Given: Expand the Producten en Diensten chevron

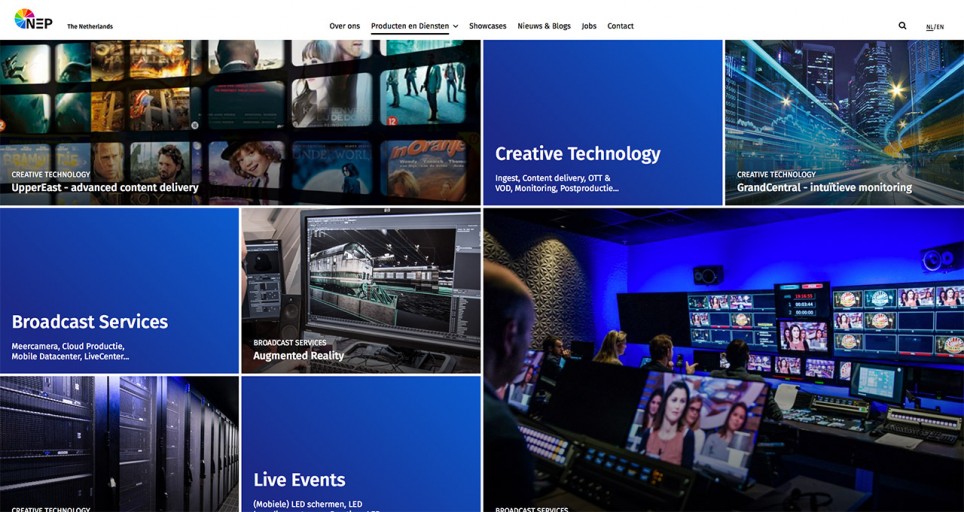Looking at the screenshot, I should [456, 26].
